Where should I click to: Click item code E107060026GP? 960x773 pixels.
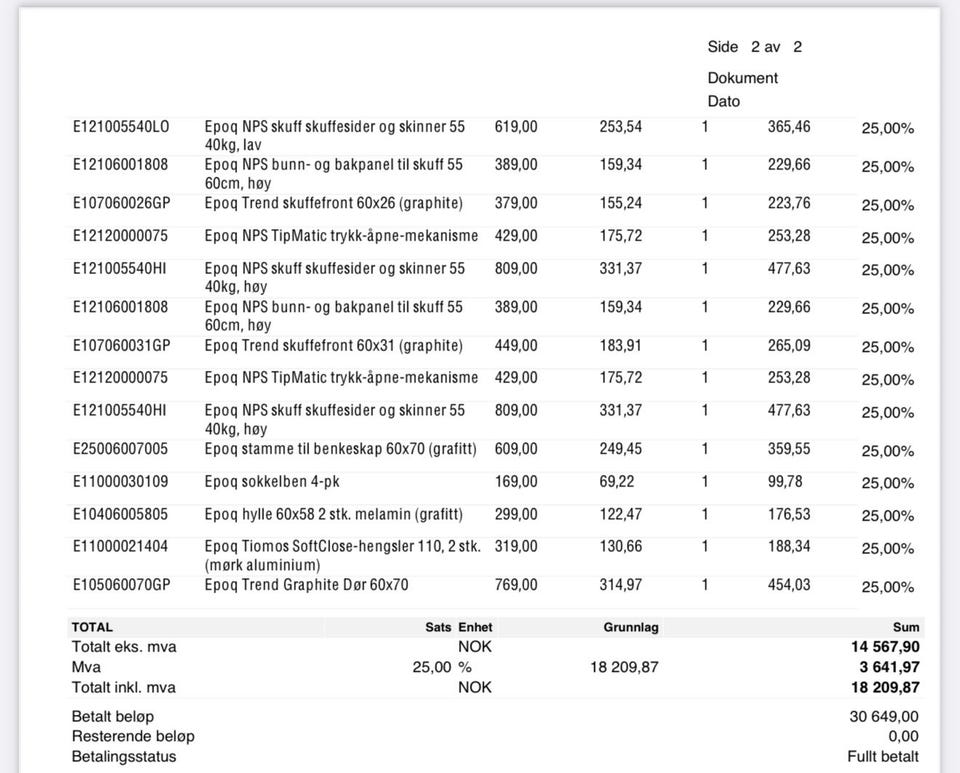click(x=121, y=203)
